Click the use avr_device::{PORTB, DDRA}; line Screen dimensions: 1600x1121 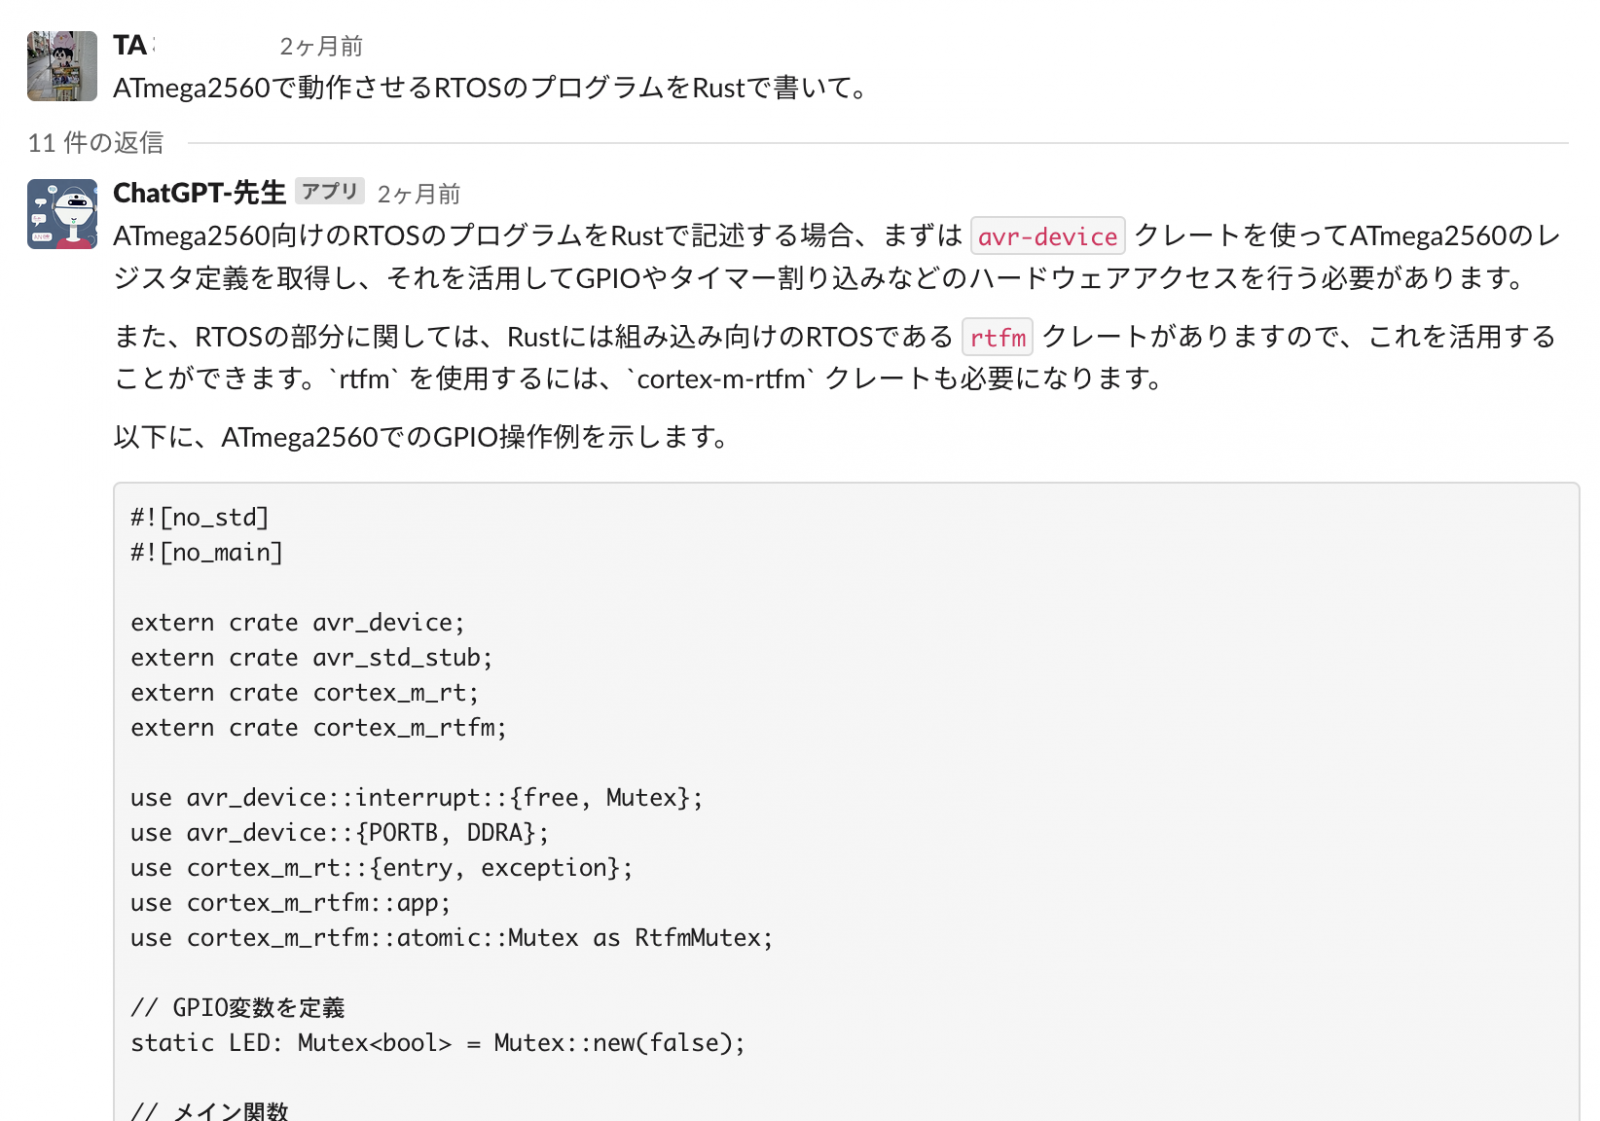tap(340, 832)
